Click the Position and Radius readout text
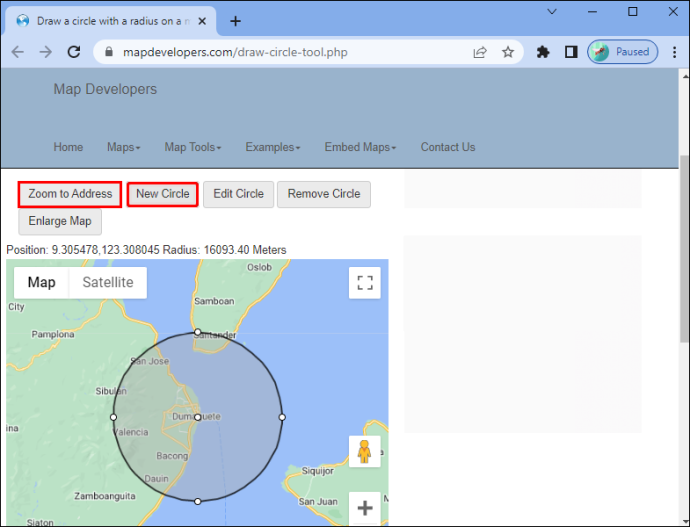690x527 pixels. click(x=146, y=250)
